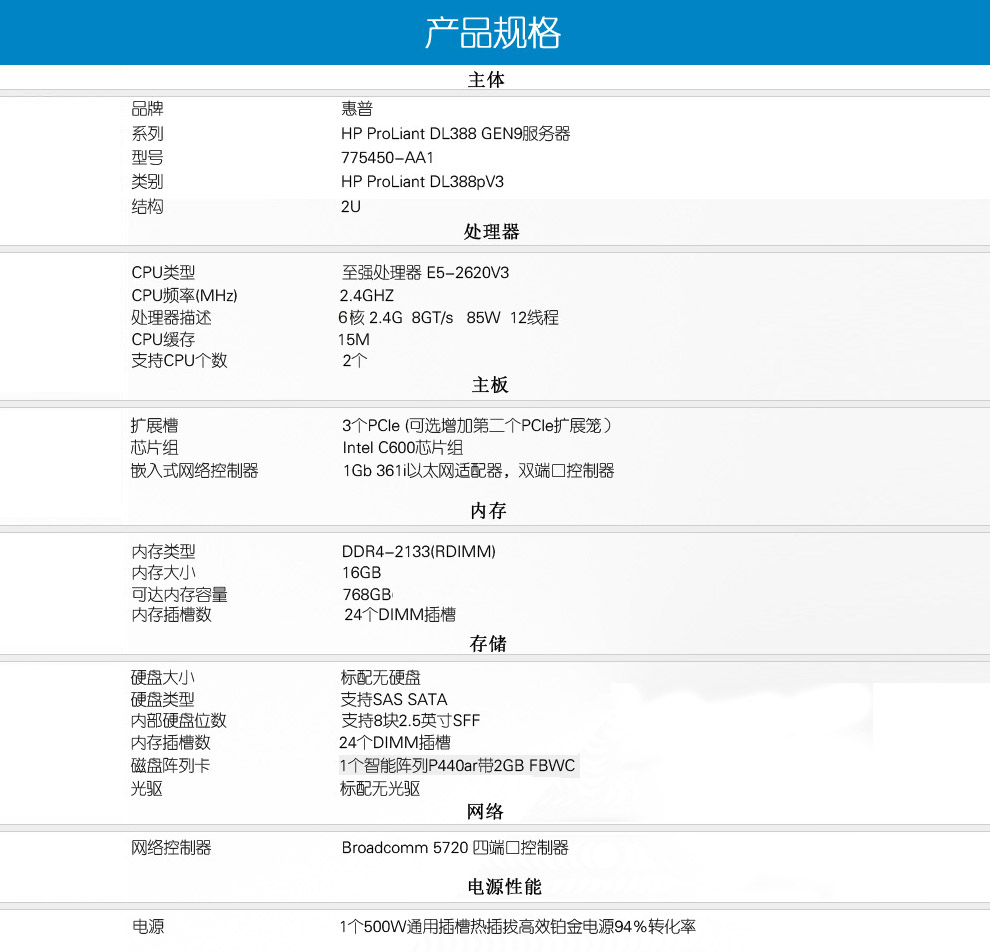Click the 品牌 label
Viewport: 990px width, 952px height.
(147, 109)
